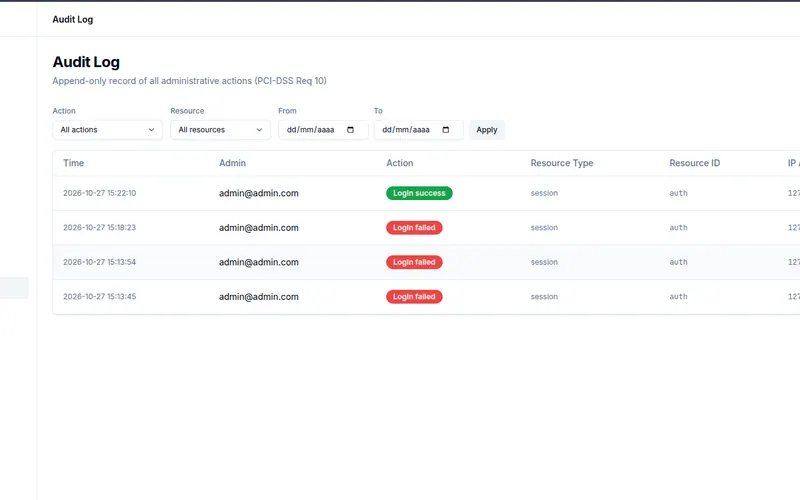Click the large Audit Log page heading
Viewport: 800px width, 500px height.
coord(86,62)
